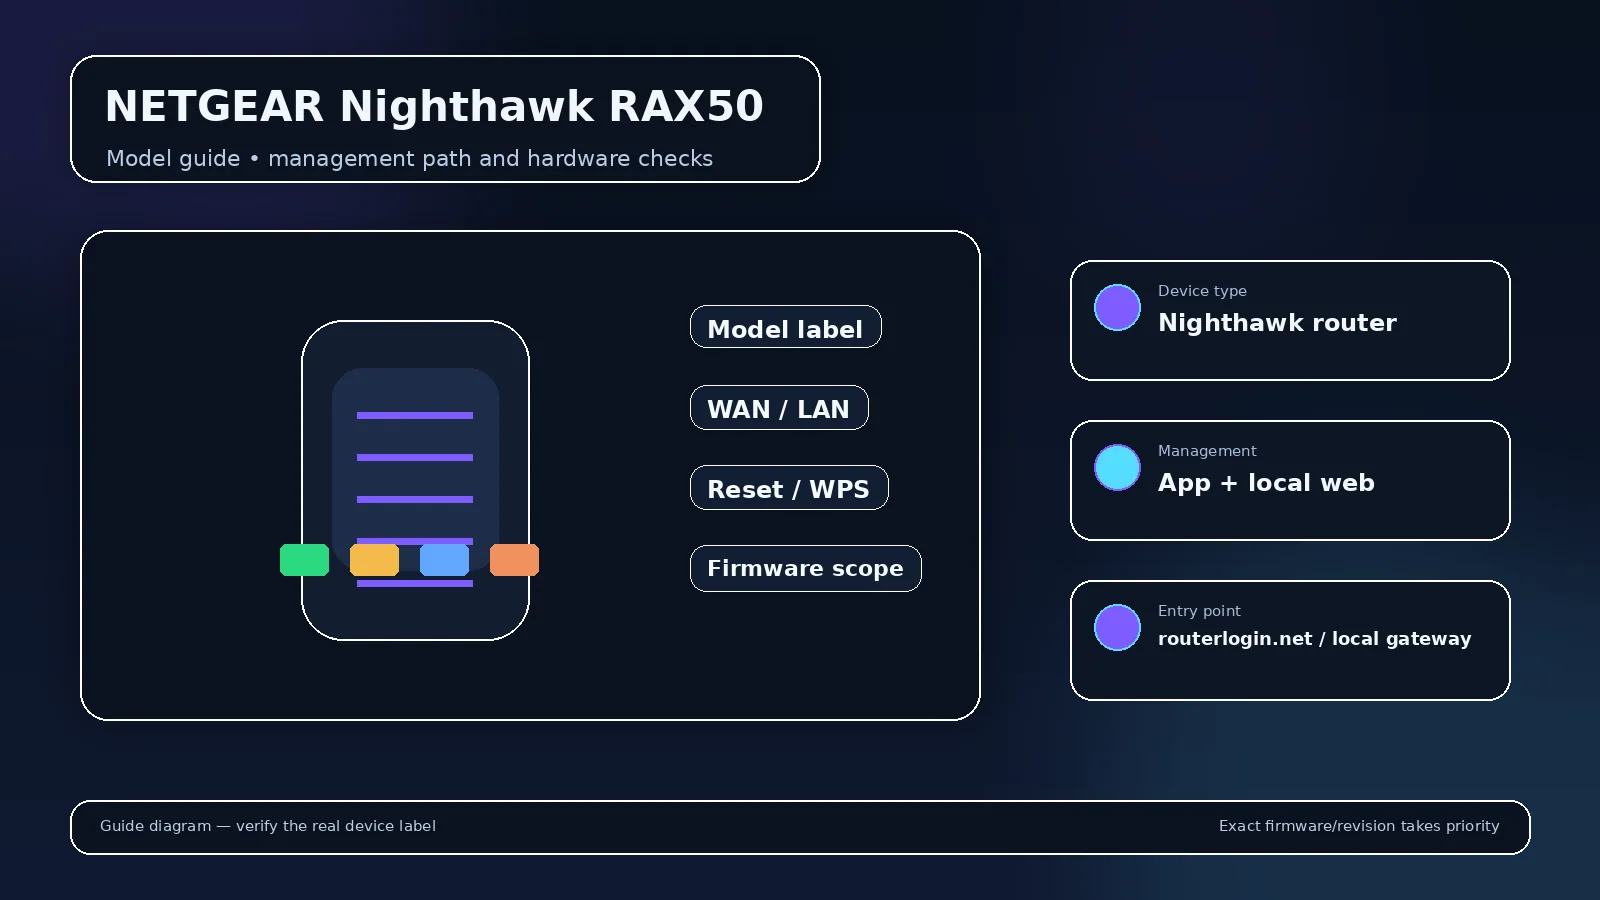Screen dimensions: 1600x900
Task: Click 'Exact firmware/revision takes priority' note
Action: (1359, 826)
